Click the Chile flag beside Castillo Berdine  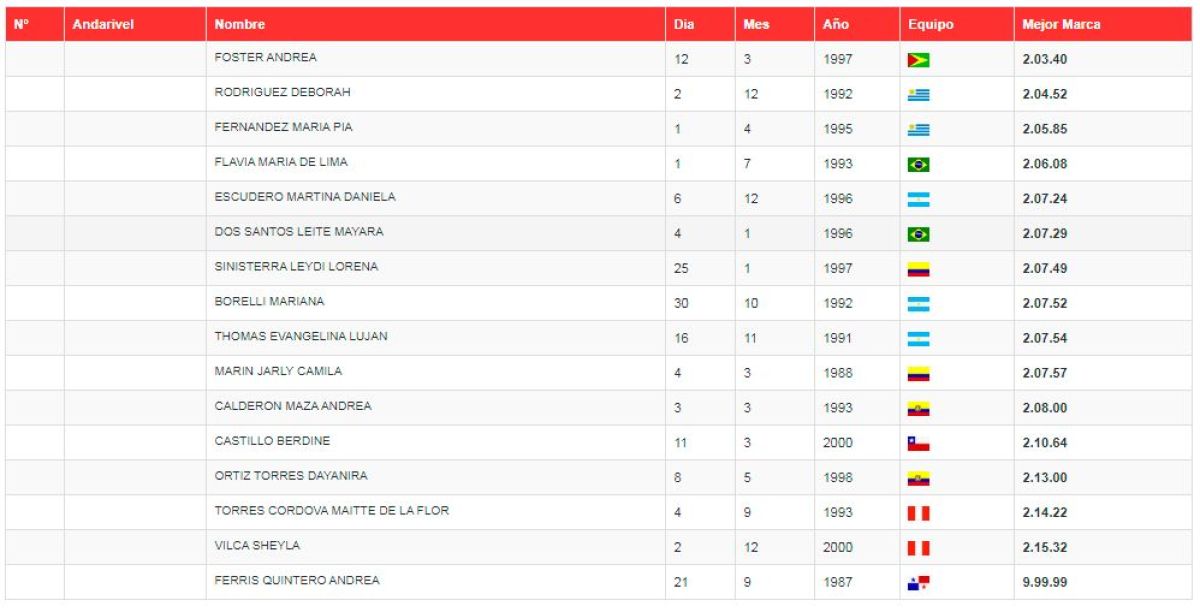(918, 444)
